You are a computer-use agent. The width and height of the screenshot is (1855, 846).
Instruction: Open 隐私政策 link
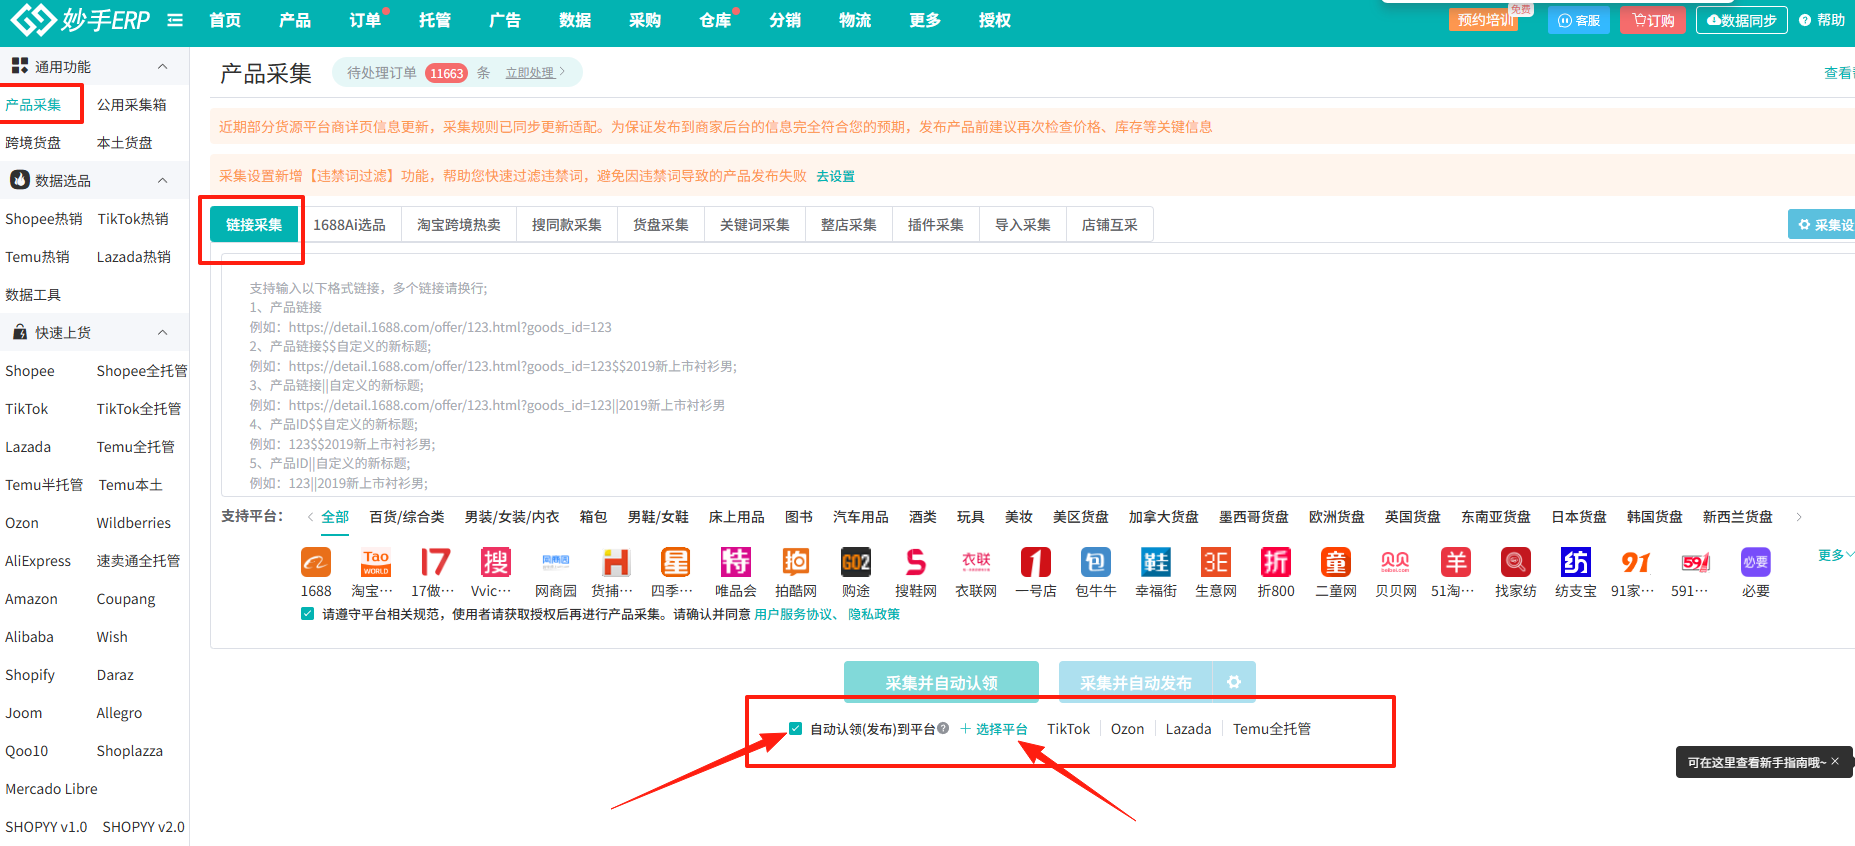point(874,614)
